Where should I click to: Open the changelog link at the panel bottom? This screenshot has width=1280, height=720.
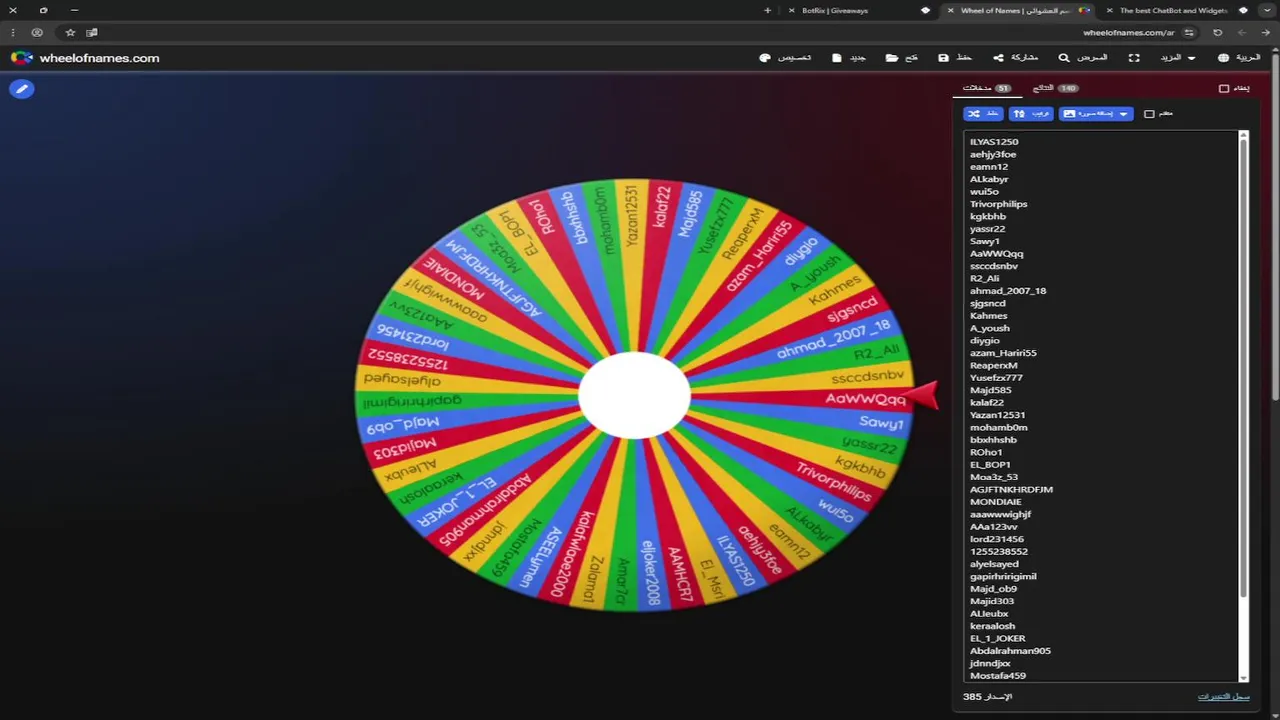coord(1224,696)
